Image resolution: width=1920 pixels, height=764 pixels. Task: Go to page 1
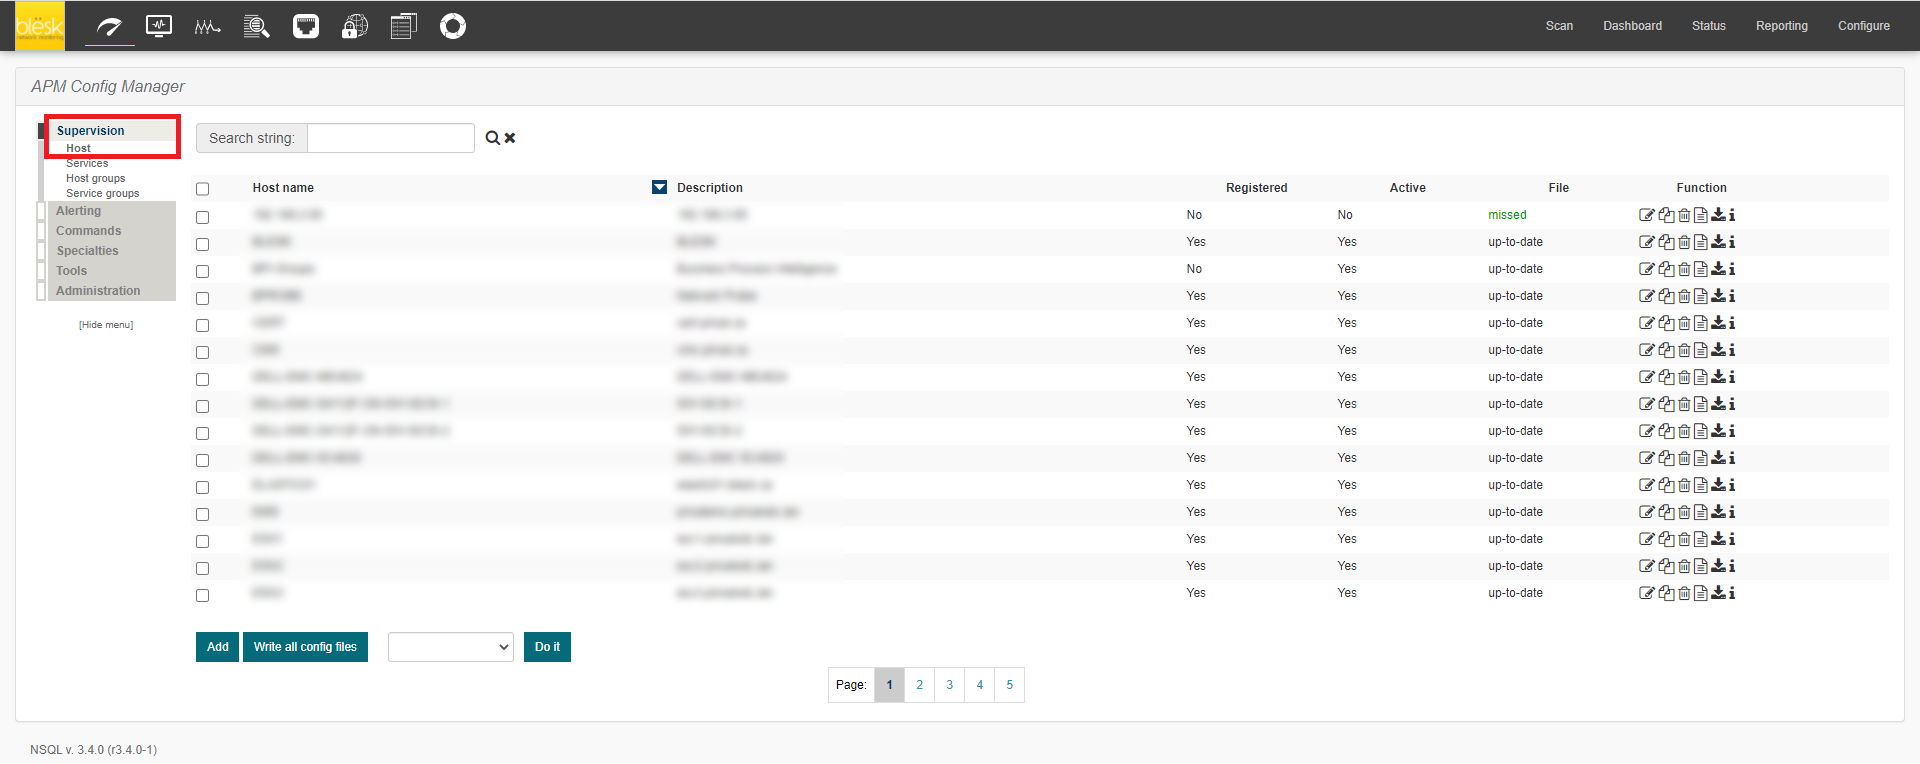tap(889, 685)
